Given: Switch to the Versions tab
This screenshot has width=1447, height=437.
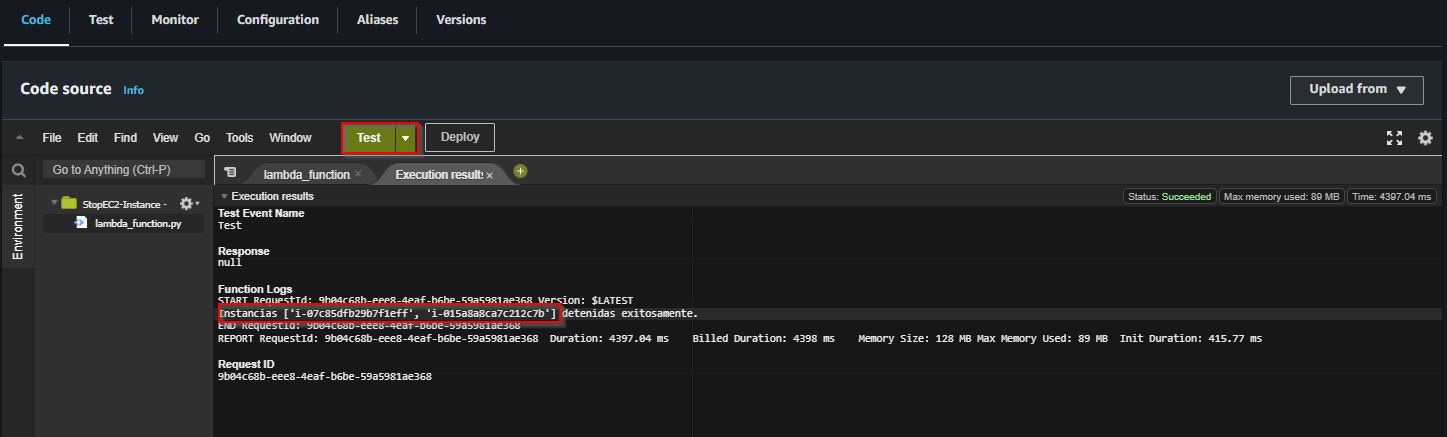Looking at the screenshot, I should coord(461,20).
